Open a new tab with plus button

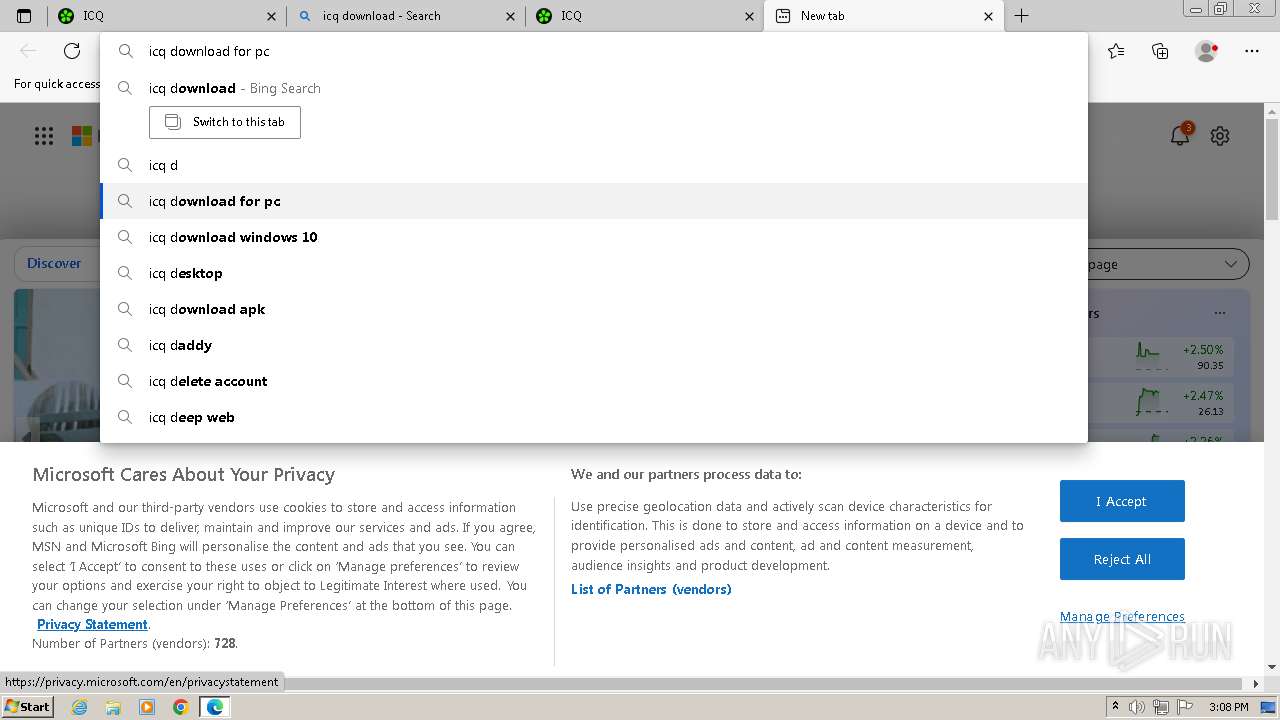point(1021,16)
